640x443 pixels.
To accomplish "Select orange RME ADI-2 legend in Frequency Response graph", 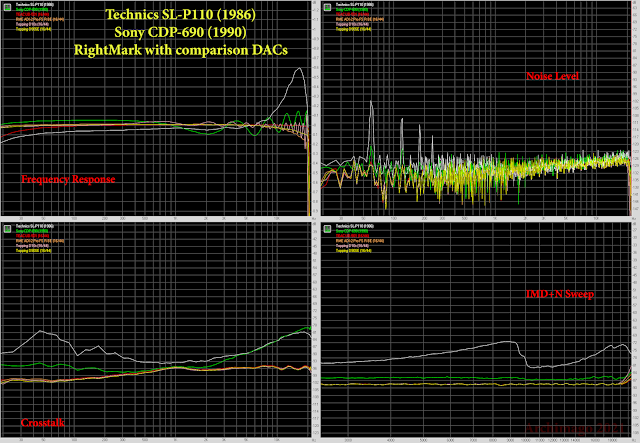I will pyautogui.click(x=40, y=19).
